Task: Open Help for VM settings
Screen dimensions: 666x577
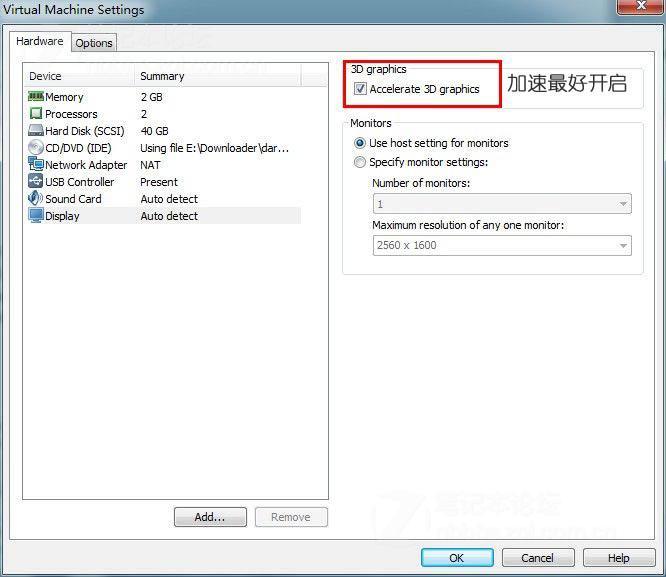Action: [619, 558]
